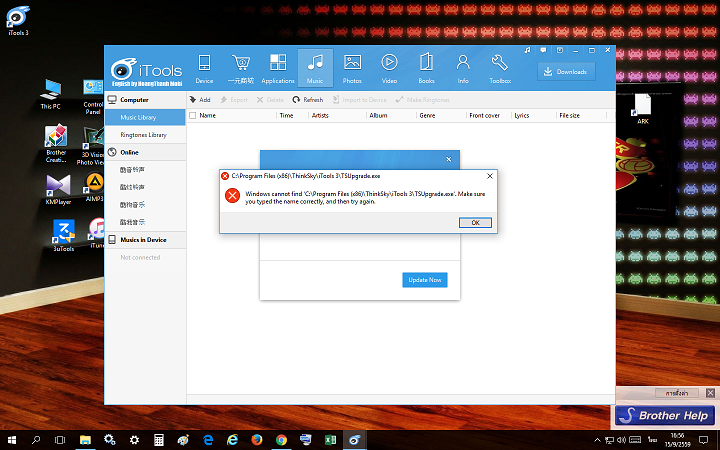Image resolution: width=720 pixels, height=450 pixels.
Task: Click the Musics in Device header
Action: (x=145, y=240)
